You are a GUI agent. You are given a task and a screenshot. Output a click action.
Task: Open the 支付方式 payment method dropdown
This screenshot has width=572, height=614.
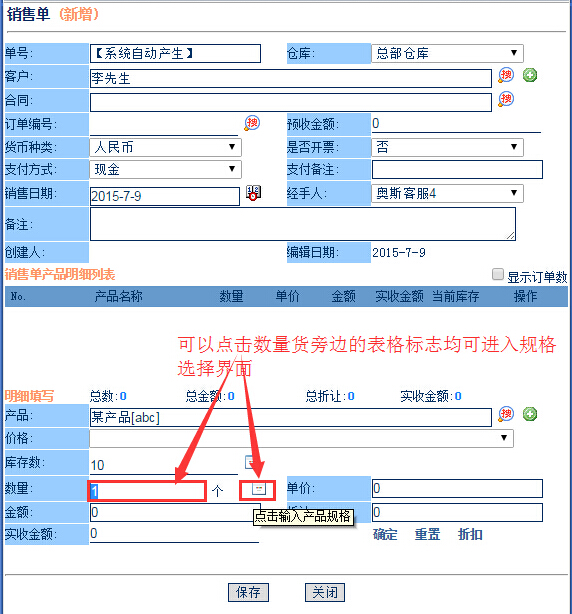click(x=165, y=169)
